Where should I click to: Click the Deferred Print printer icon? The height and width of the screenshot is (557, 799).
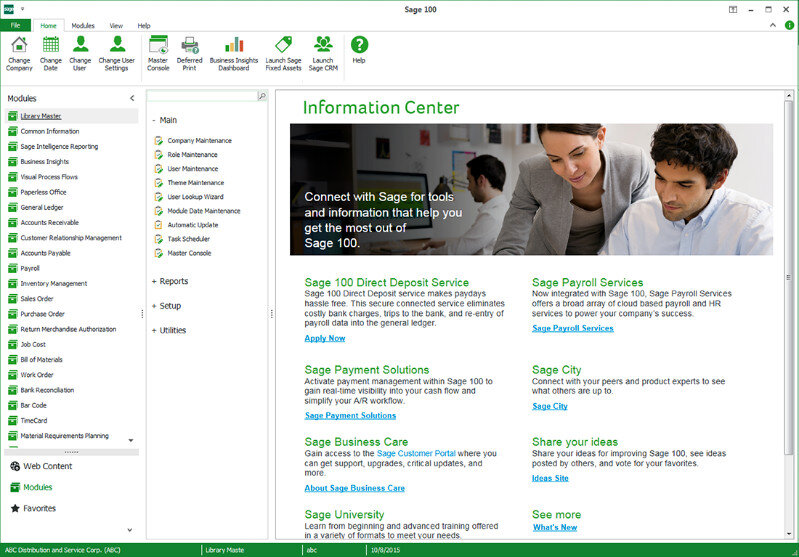pos(190,45)
